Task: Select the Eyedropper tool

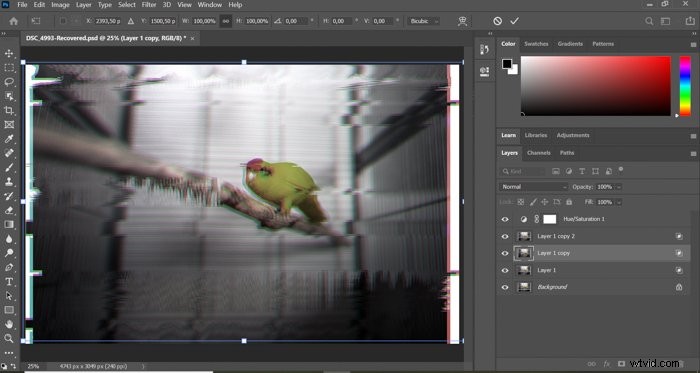Action: (9, 139)
